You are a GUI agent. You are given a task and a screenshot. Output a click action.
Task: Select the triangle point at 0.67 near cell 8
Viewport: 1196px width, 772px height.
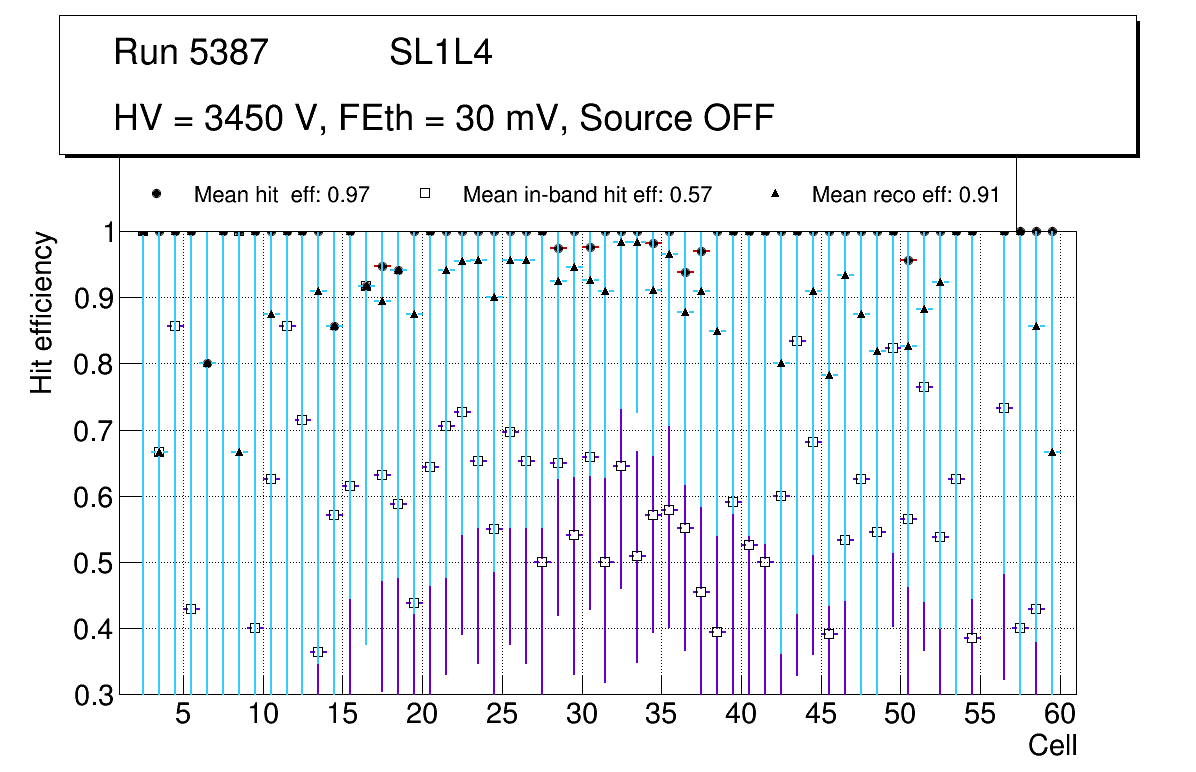point(238,452)
